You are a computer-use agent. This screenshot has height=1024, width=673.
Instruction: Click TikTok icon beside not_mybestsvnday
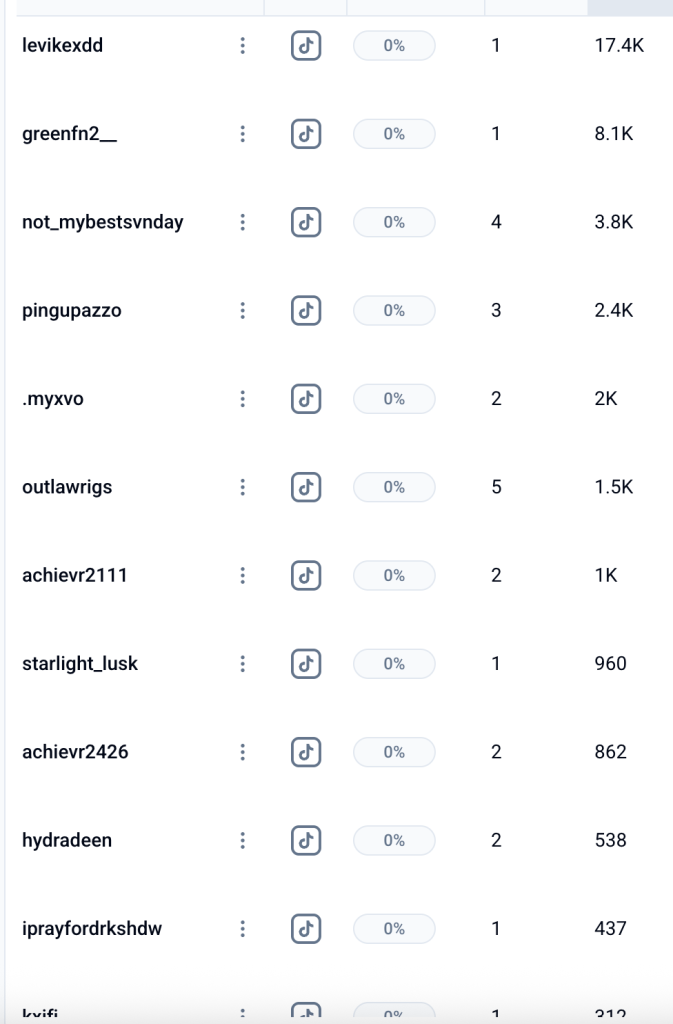306,222
